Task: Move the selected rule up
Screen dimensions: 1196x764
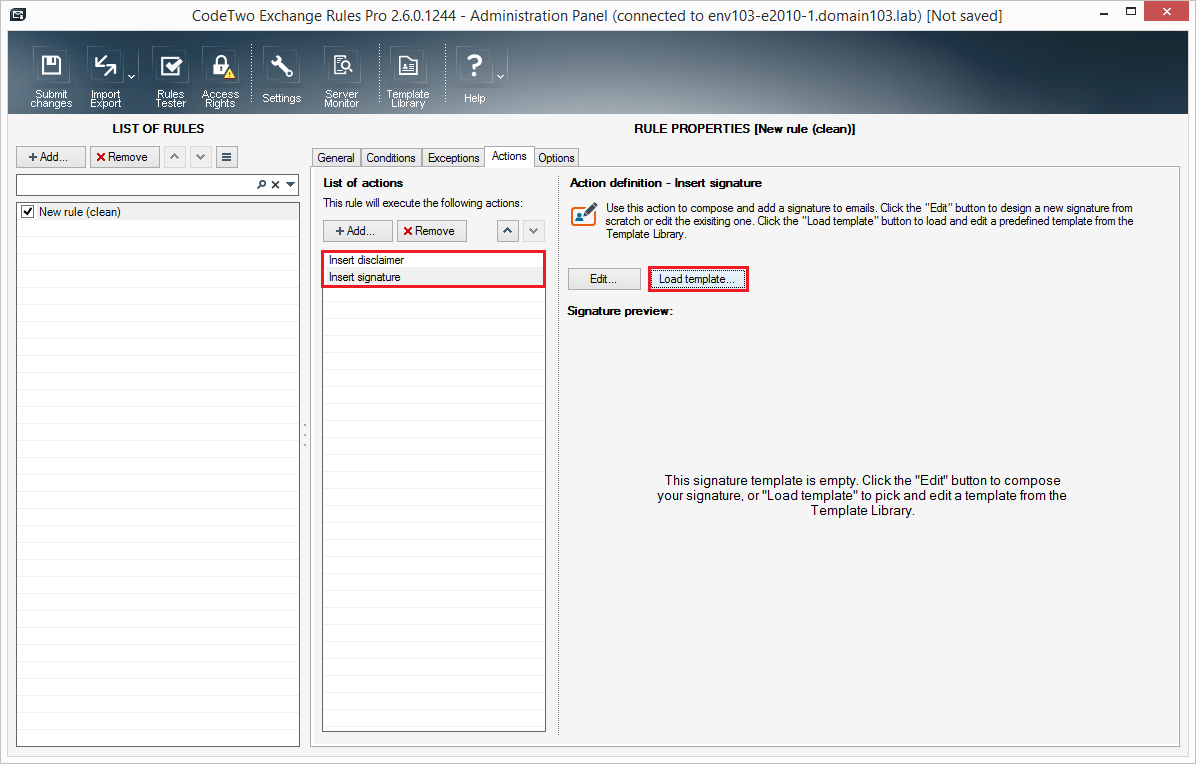Action: 175,157
